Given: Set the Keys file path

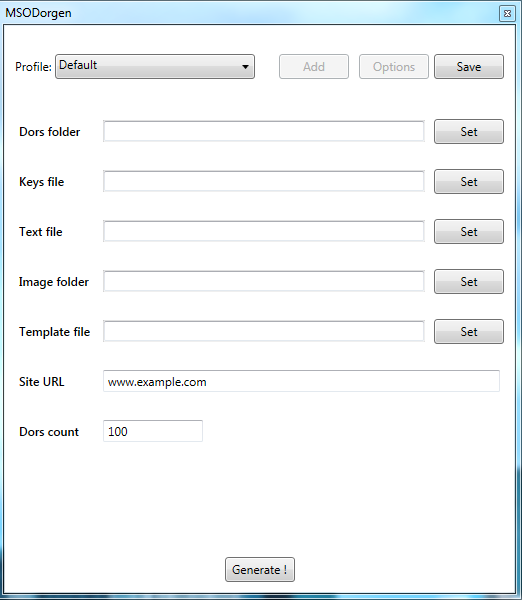Looking at the screenshot, I should click(469, 181).
